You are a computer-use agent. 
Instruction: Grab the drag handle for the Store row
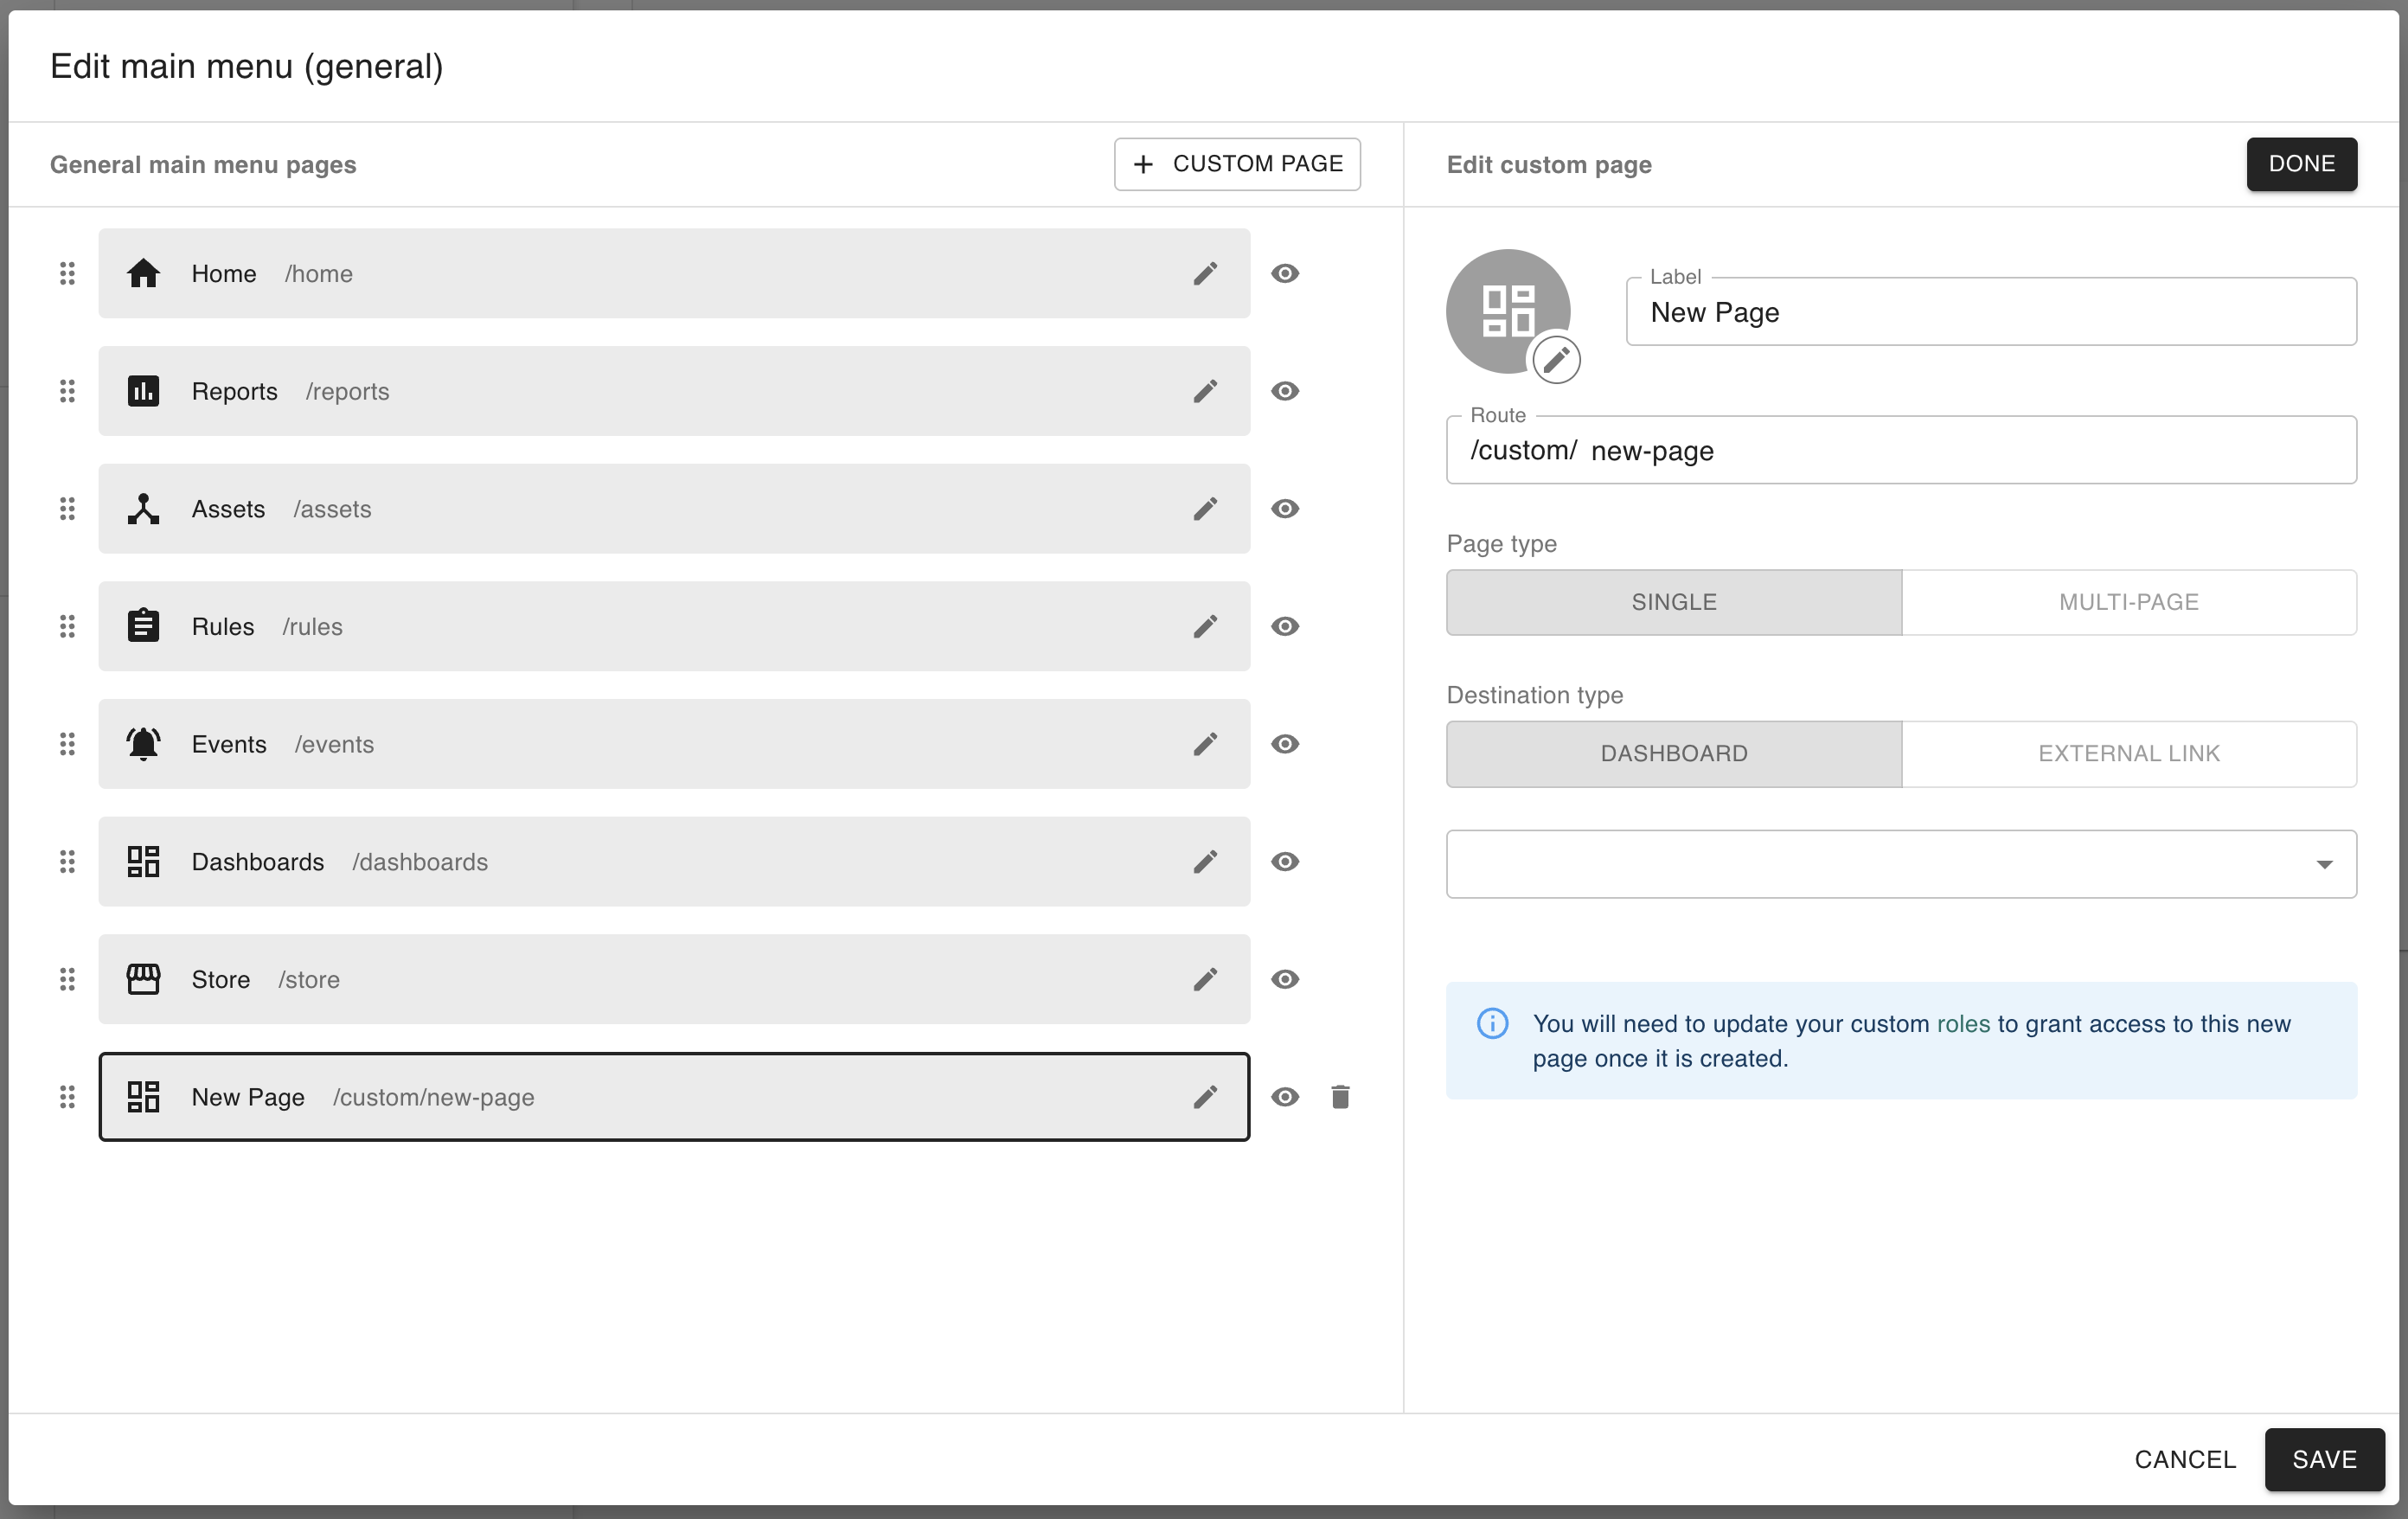point(67,979)
